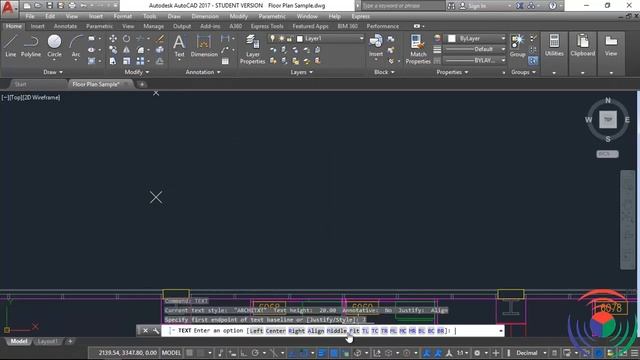Viewport: 640px width, 360px height.
Task: Click the search keyword input field
Action: click(x=402, y=6)
